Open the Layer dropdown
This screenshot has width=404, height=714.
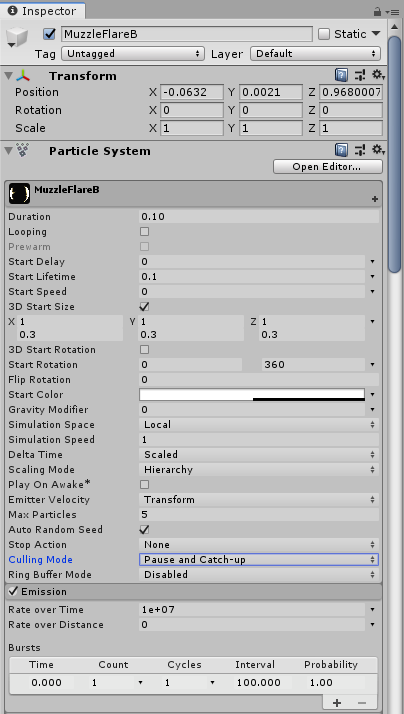[x=315, y=54]
